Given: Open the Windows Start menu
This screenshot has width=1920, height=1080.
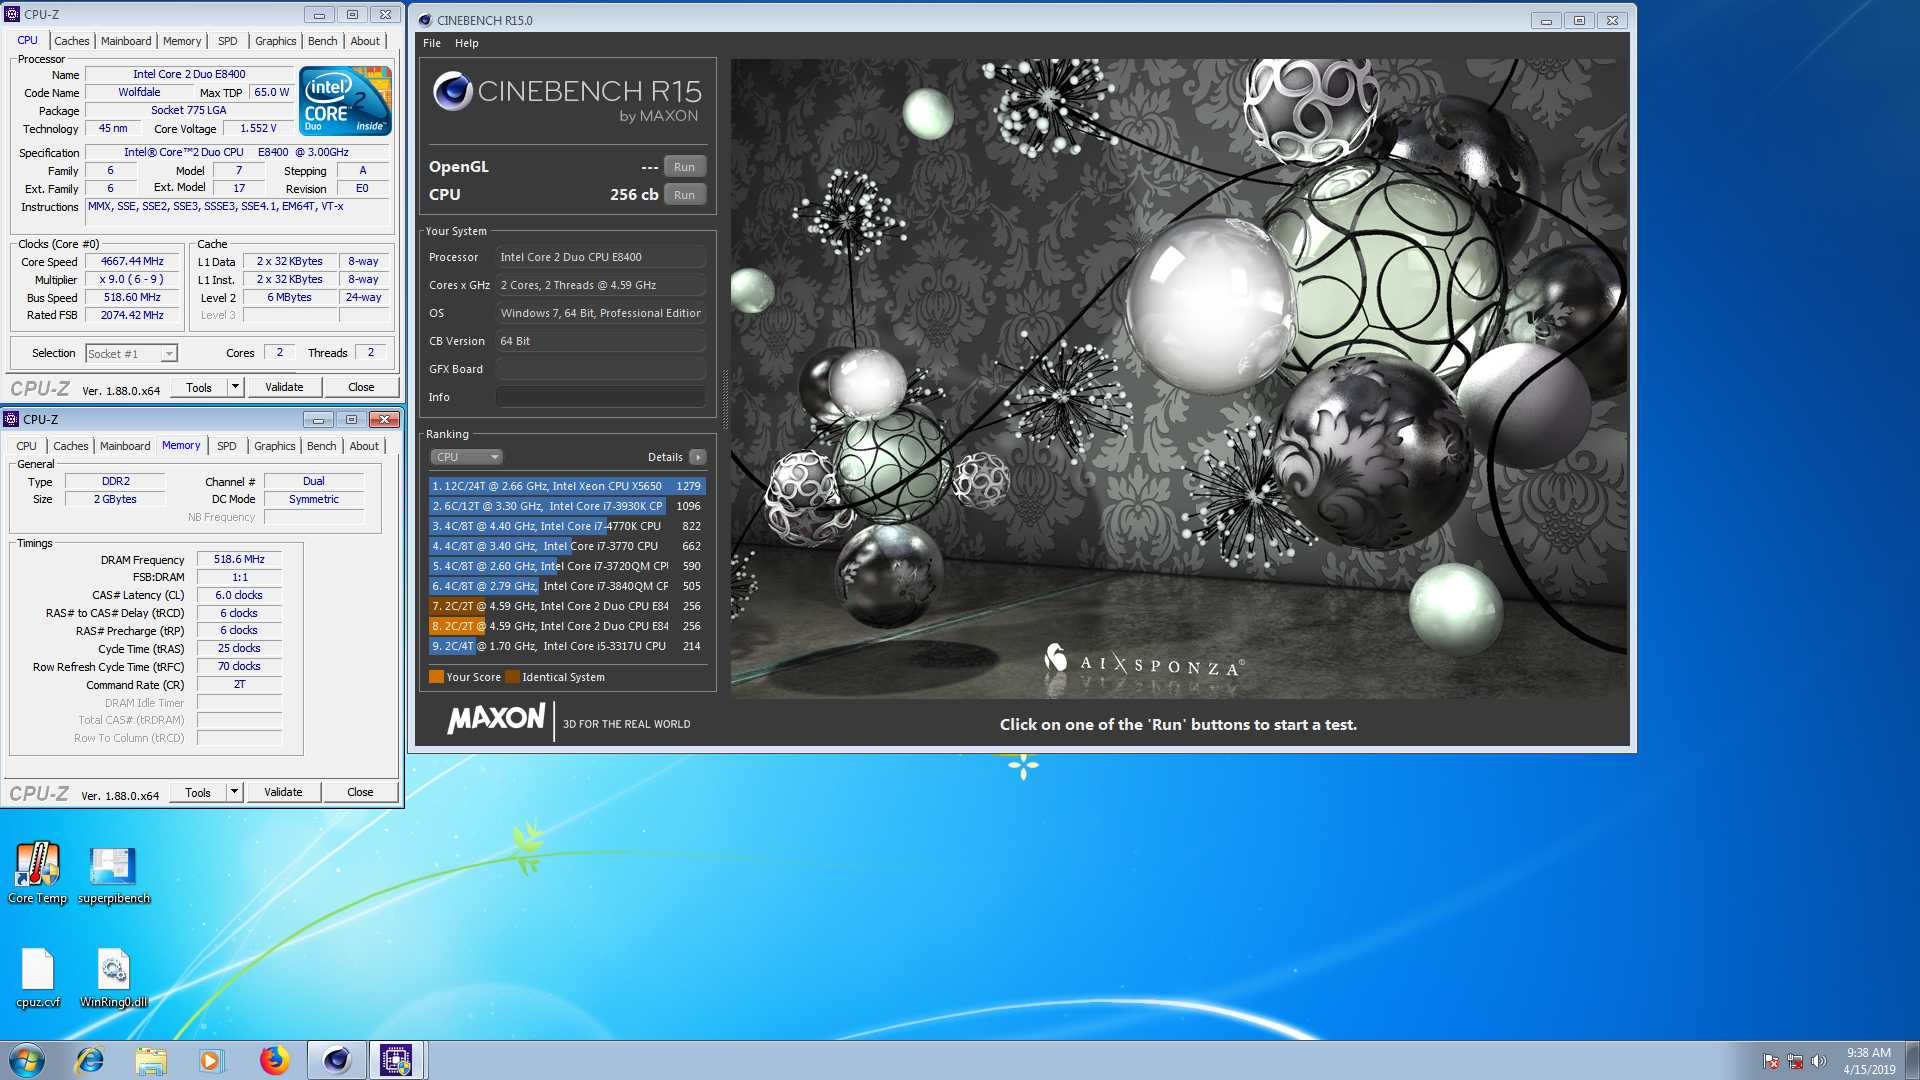Looking at the screenshot, I should coord(27,1060).
